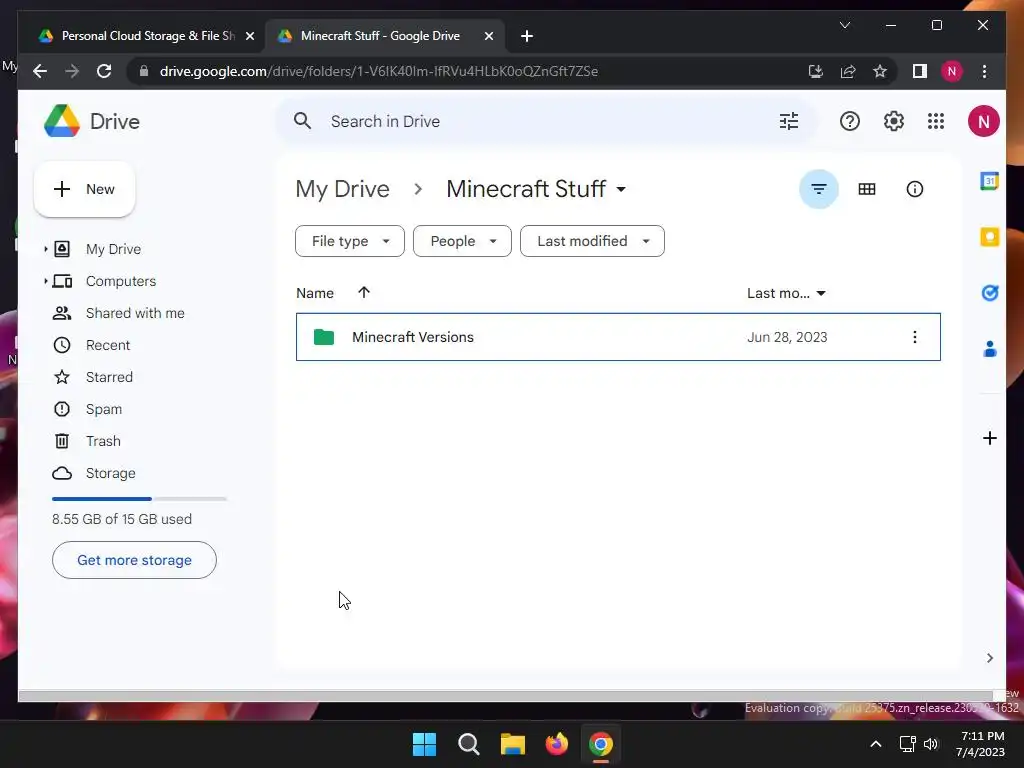This screenshot has height=768, width=1024.
Task: Toggle the Chrome side panel button
Action: click(920, 71)
